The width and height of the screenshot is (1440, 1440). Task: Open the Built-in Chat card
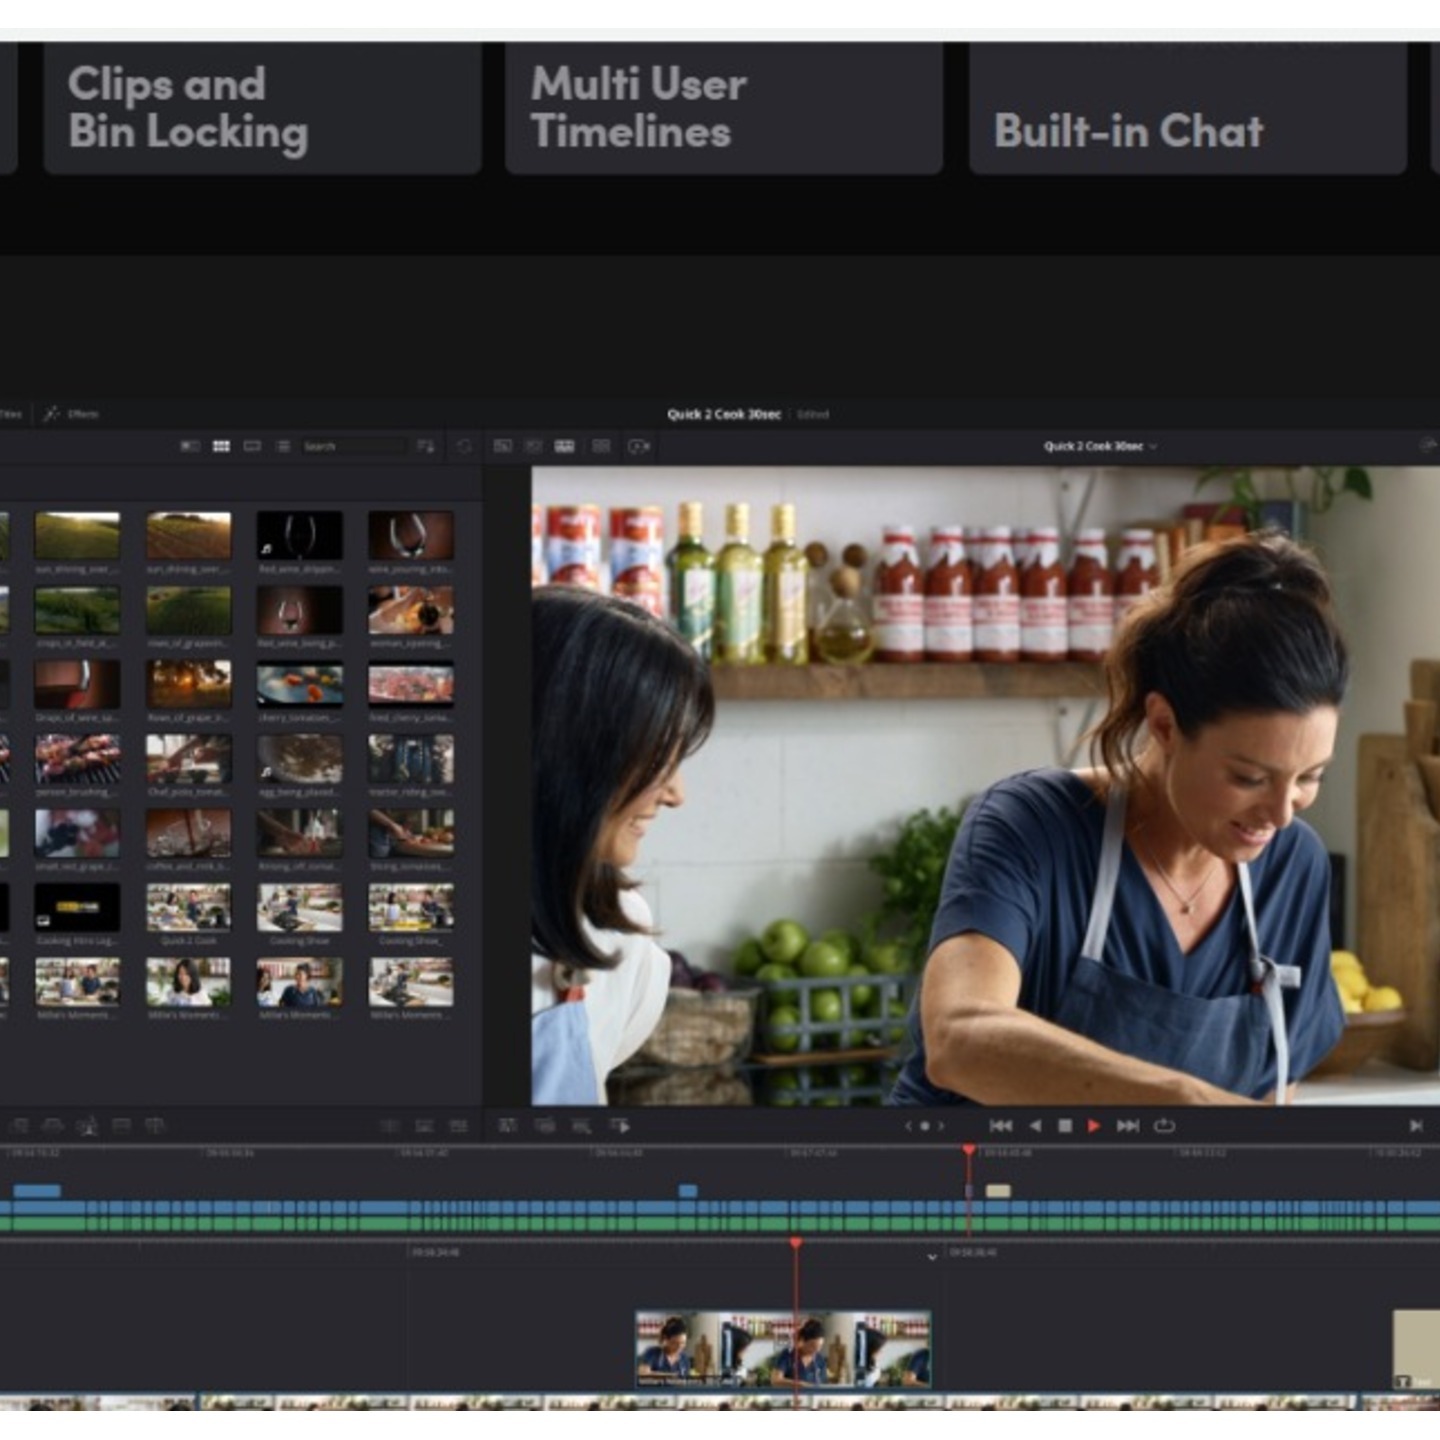[x=1188, y=108]
